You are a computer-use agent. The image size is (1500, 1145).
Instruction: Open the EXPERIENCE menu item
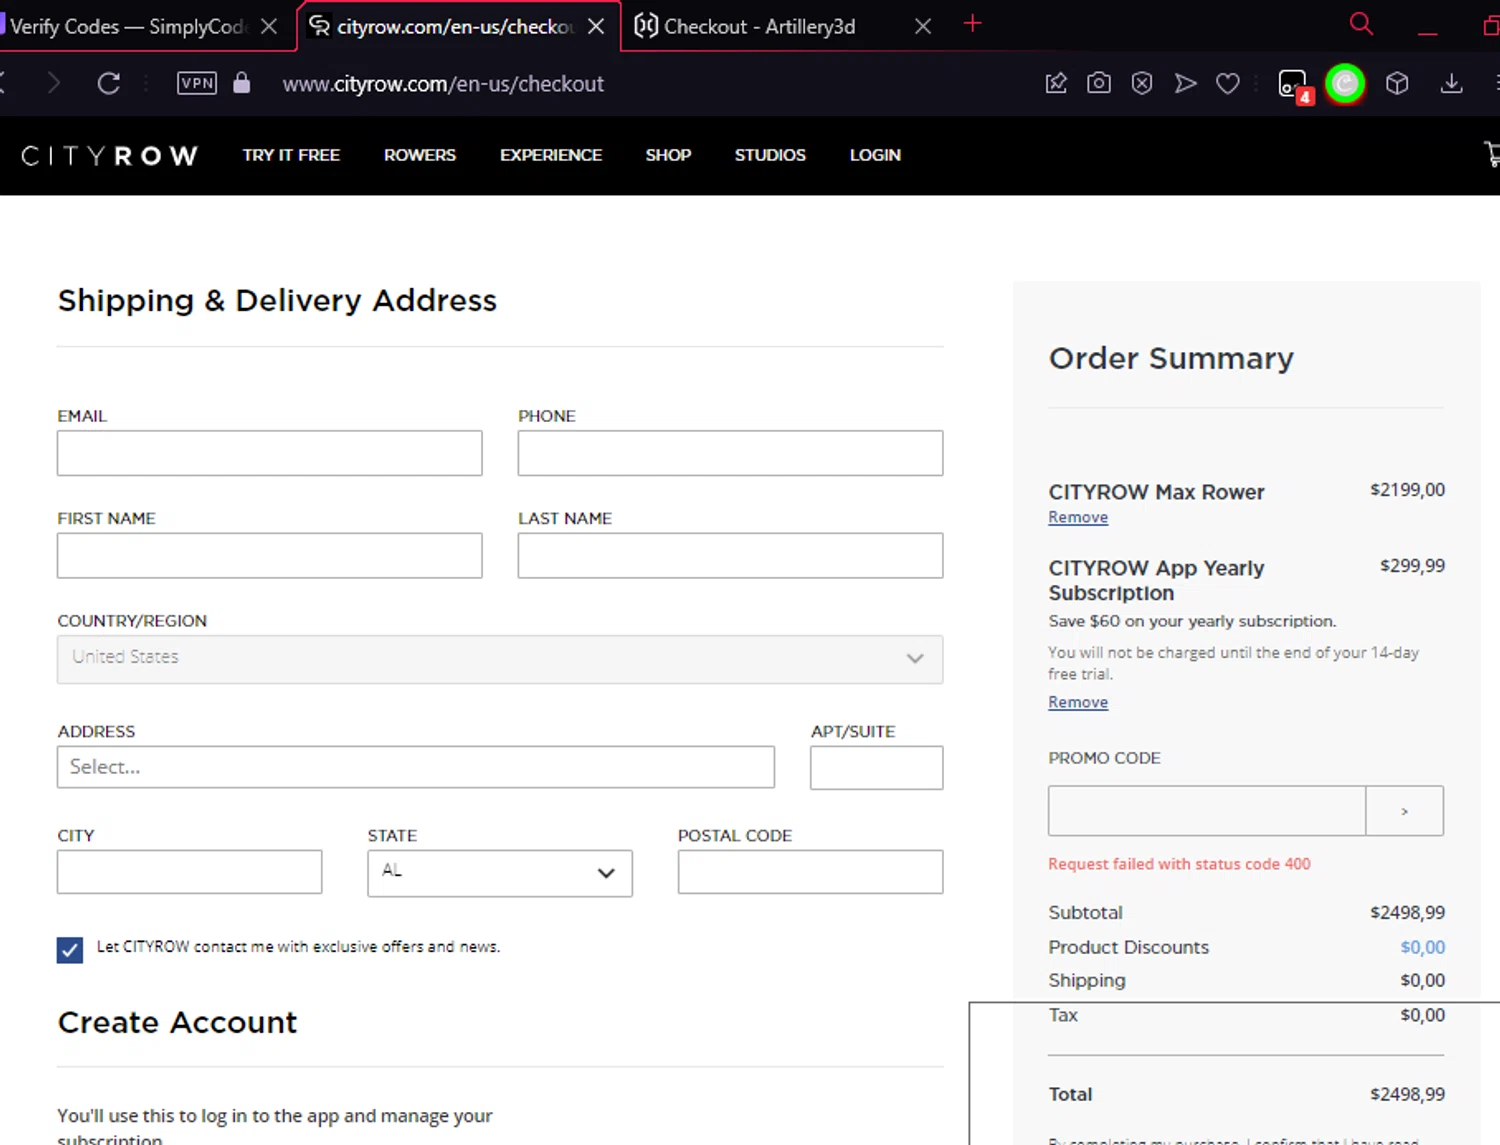[551, 155]
